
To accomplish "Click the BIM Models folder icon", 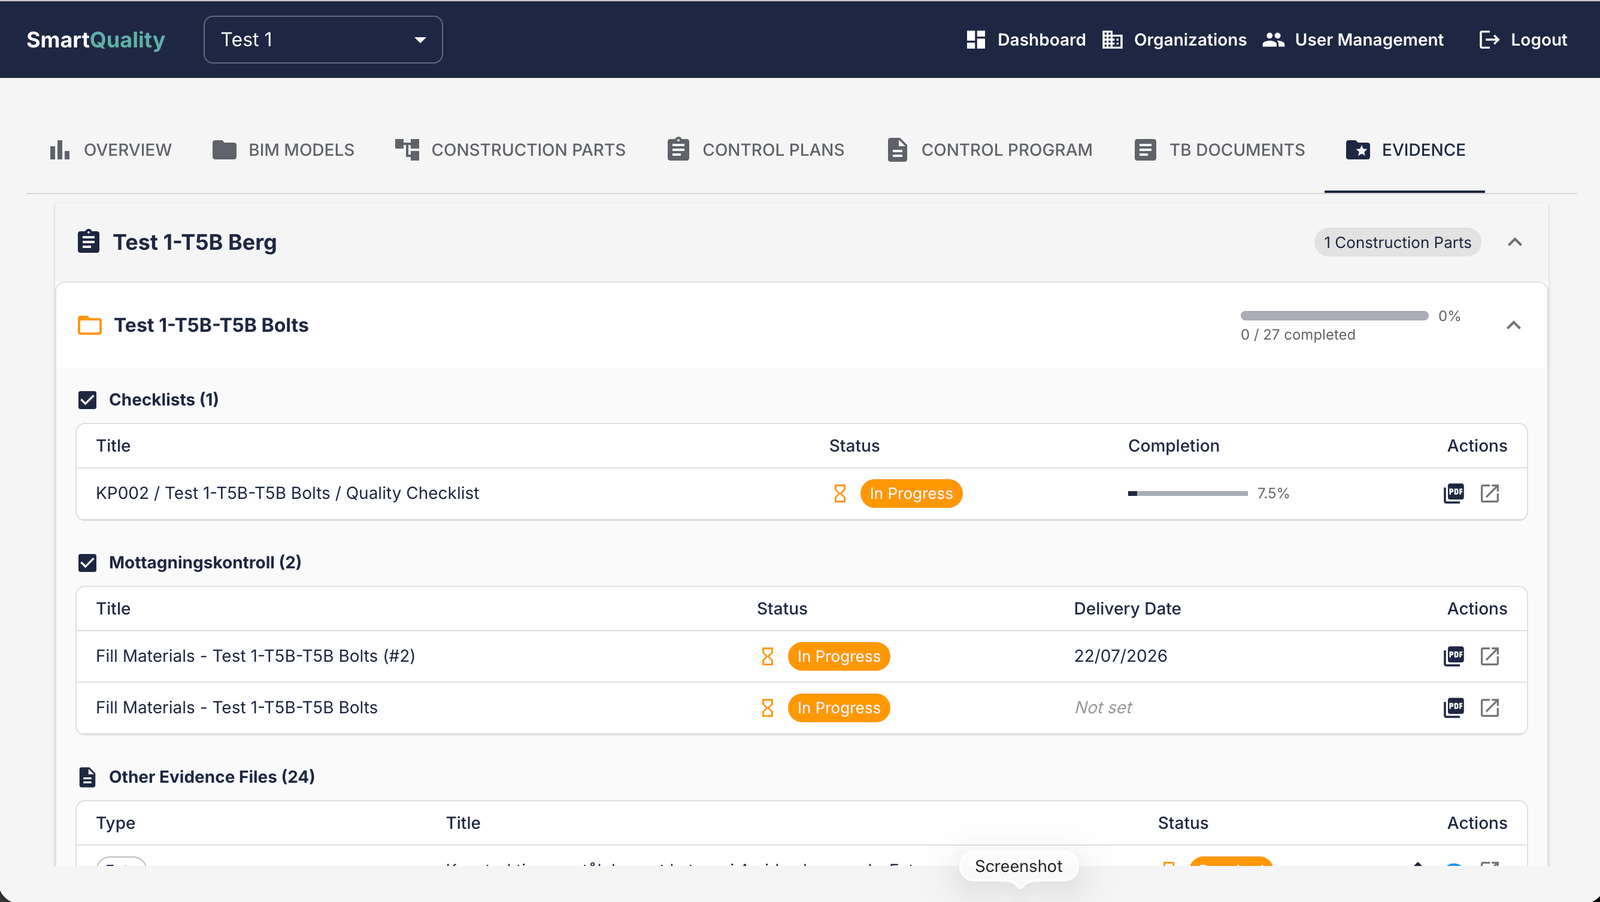I will (x=225, y=150).
